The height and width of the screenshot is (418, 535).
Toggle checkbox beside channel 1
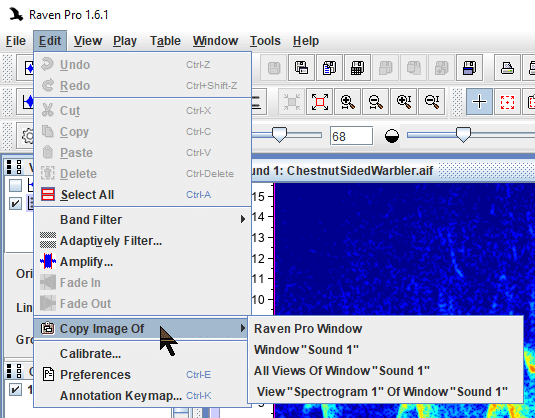[x=15, y=390]
